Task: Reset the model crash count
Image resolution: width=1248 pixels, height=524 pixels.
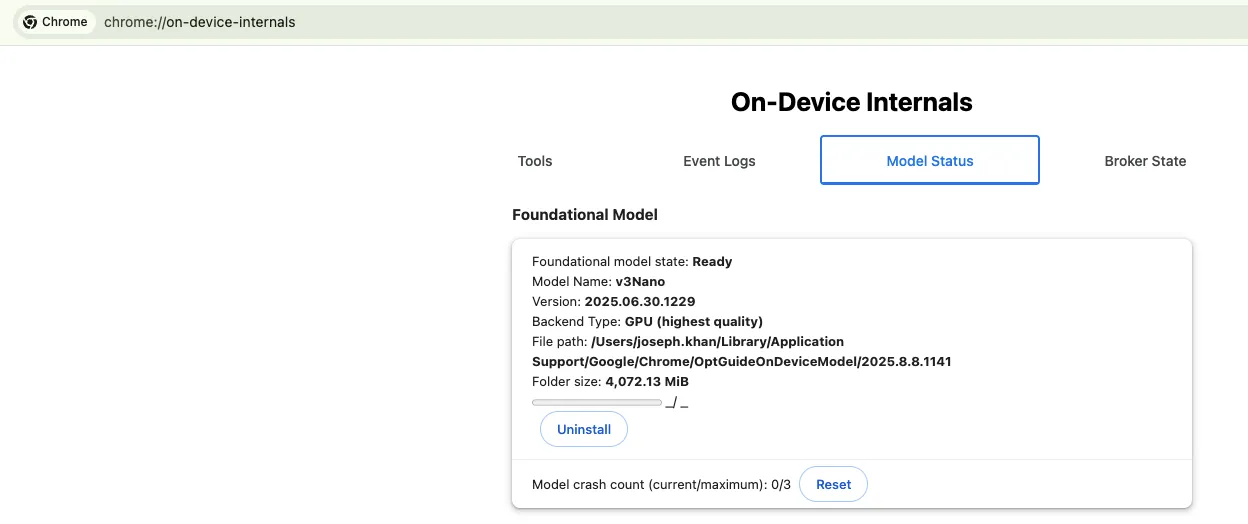Action: (833, 484)
